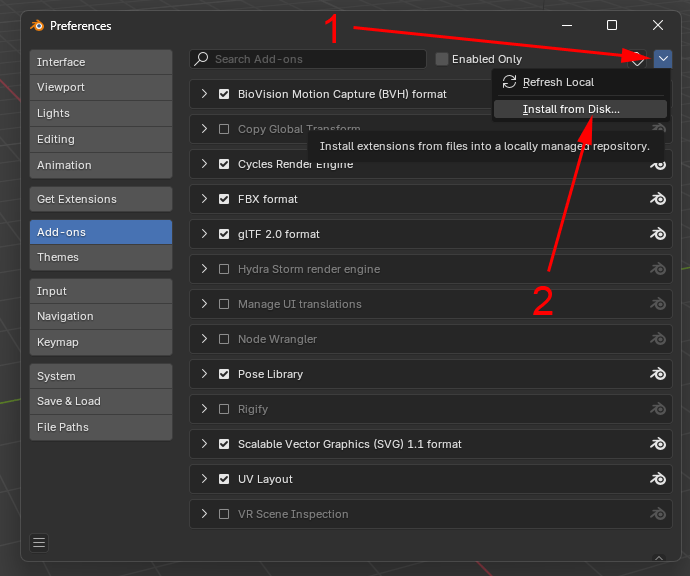Expand the BioVision Motion Capture add-on details

(x=204, y=94)
